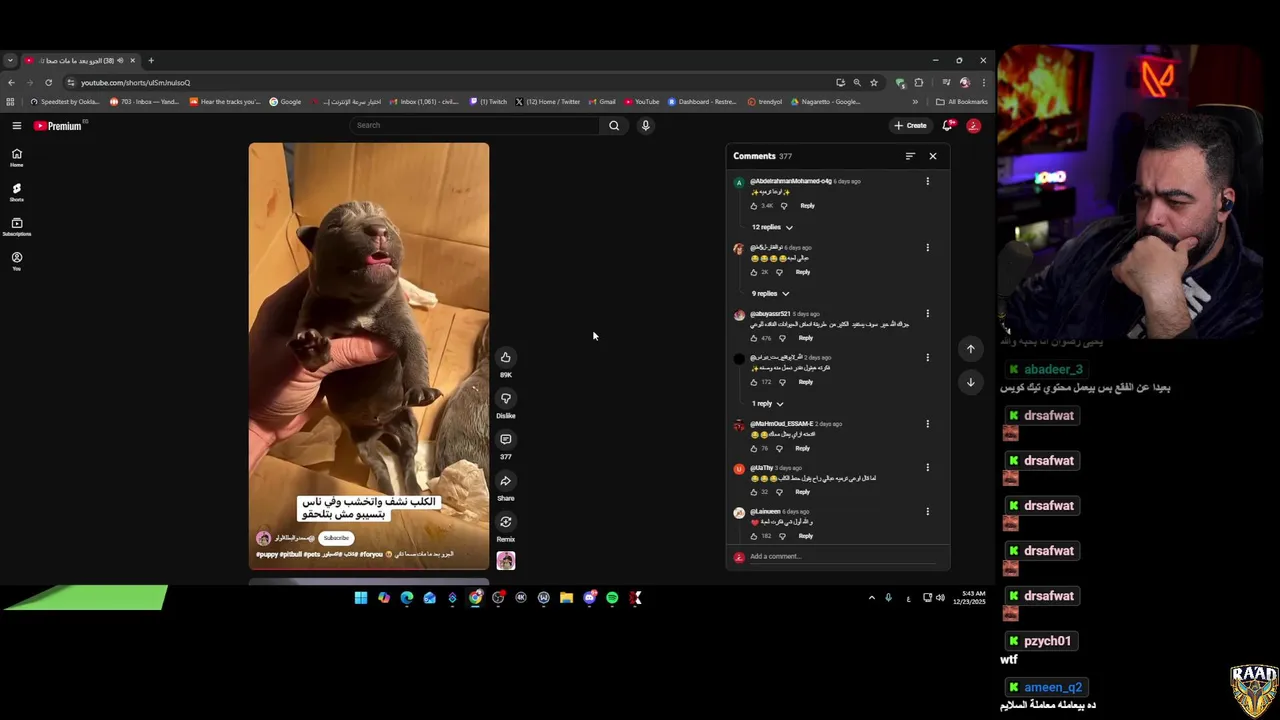This screenshot has width=1280, height=720.
Task: Open the Twitch bookmark
Action: point(489,101)
